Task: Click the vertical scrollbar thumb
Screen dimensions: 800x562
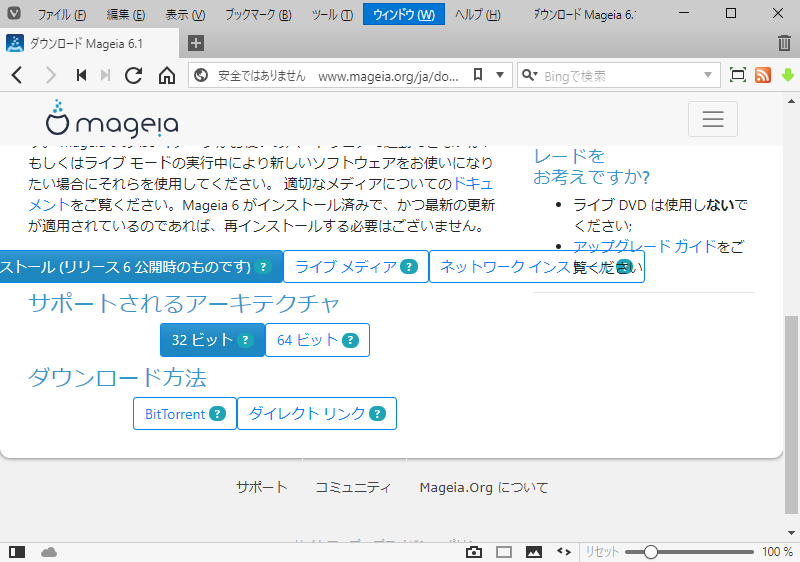Action: pos(791,415)
